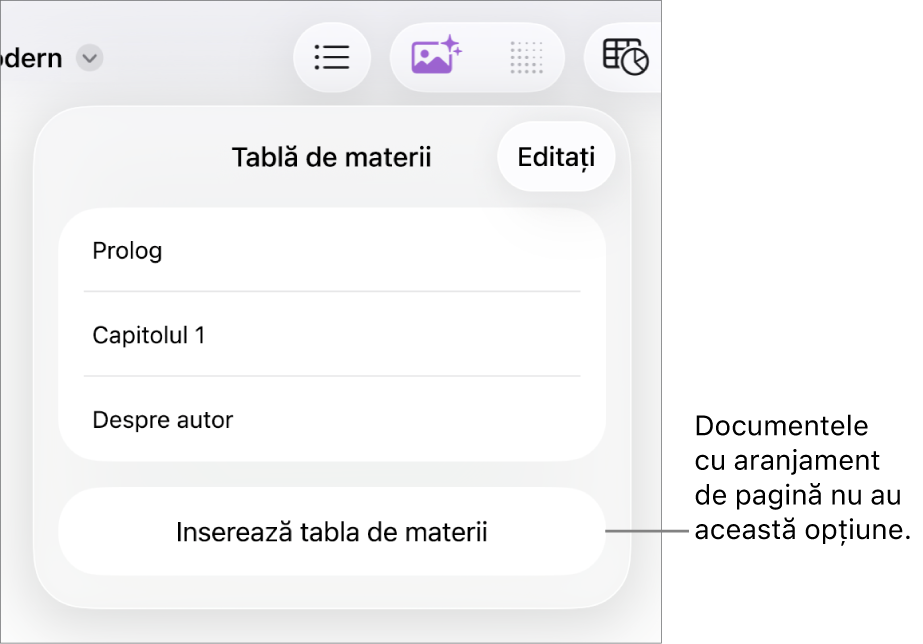Click Inserează tabla de materii
The height and width of the screenshot is (644, 923).
(332, 532)
